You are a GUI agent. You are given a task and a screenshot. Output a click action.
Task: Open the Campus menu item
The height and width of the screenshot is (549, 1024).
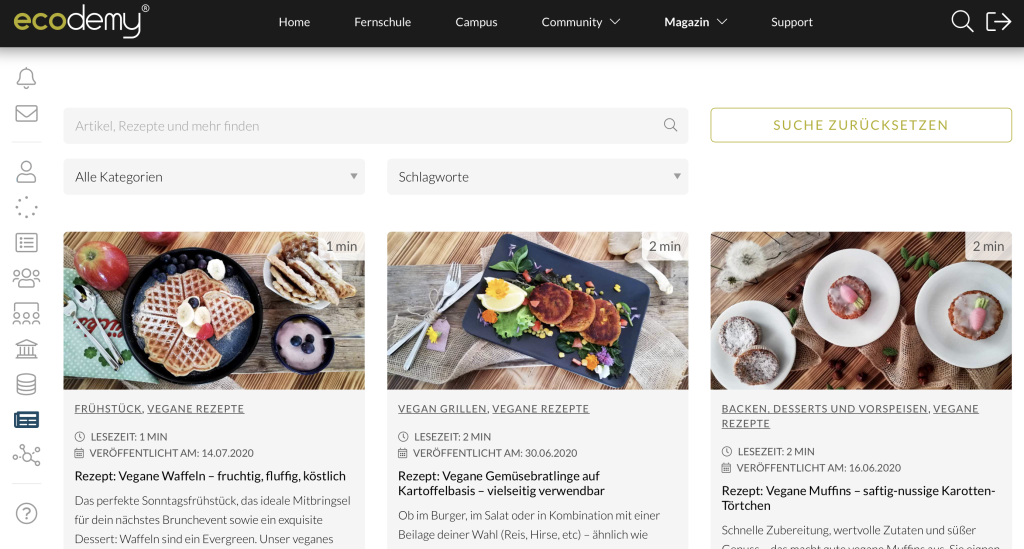[x=476, y=22]
